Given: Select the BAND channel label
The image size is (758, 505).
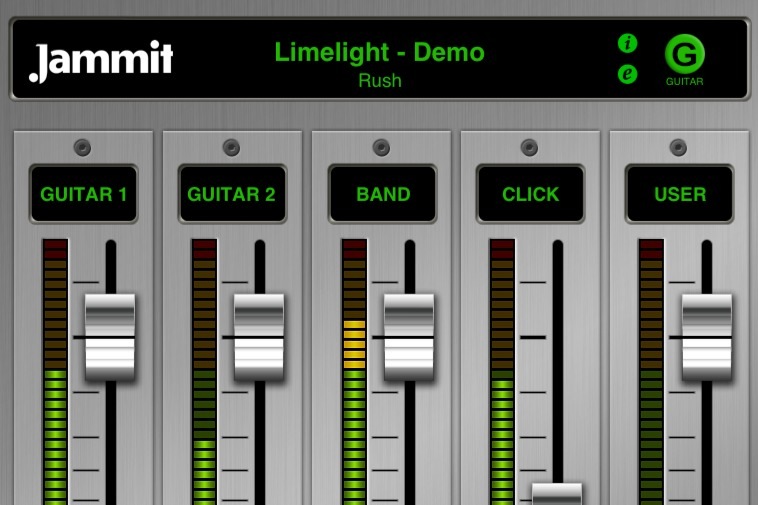Looking at the screenshot, I should [382, 194].
